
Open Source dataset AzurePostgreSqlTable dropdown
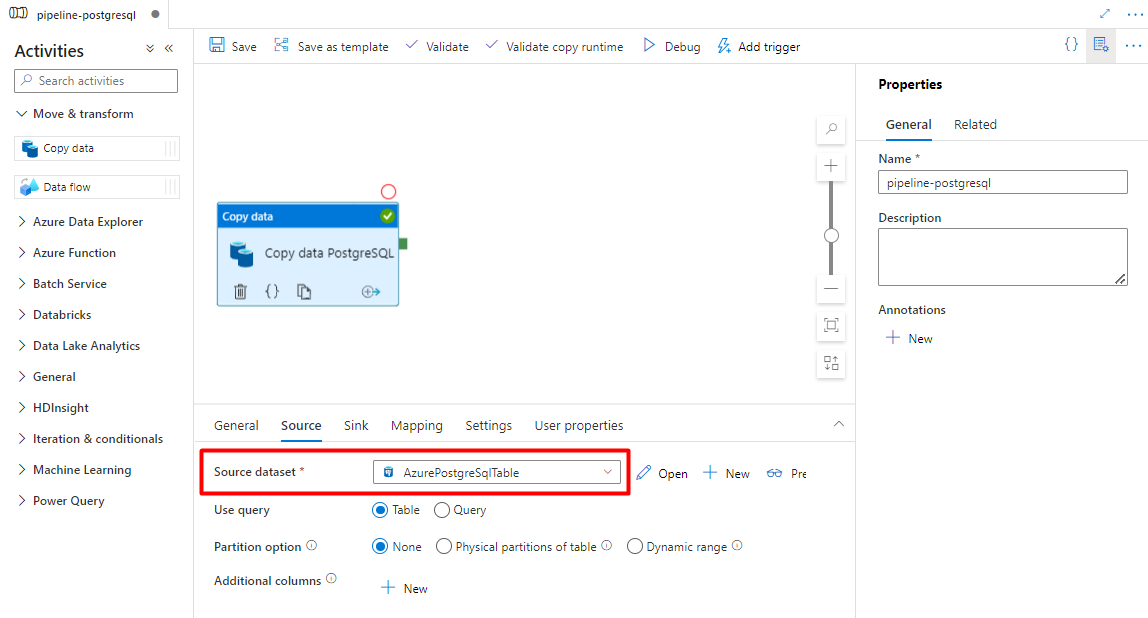(x=497, y=472)
